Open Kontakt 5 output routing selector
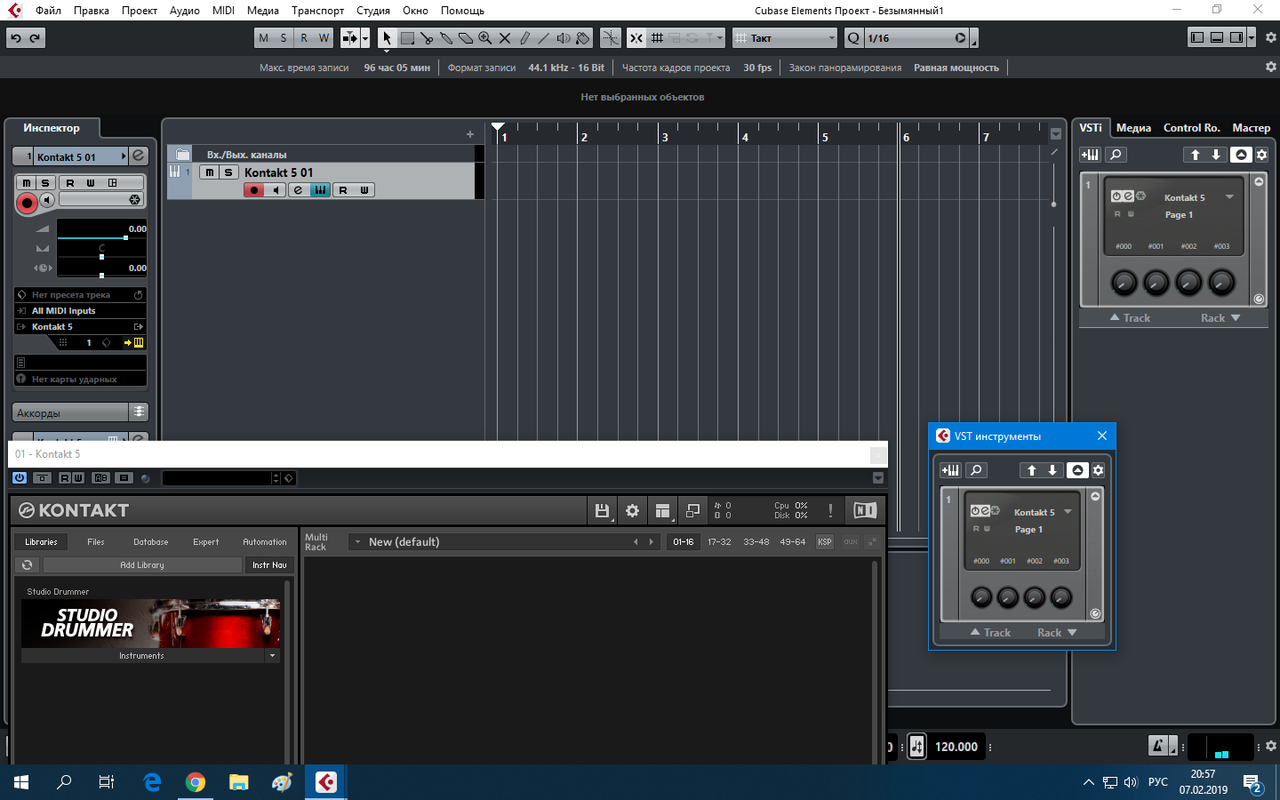 (x=80, y=327)
